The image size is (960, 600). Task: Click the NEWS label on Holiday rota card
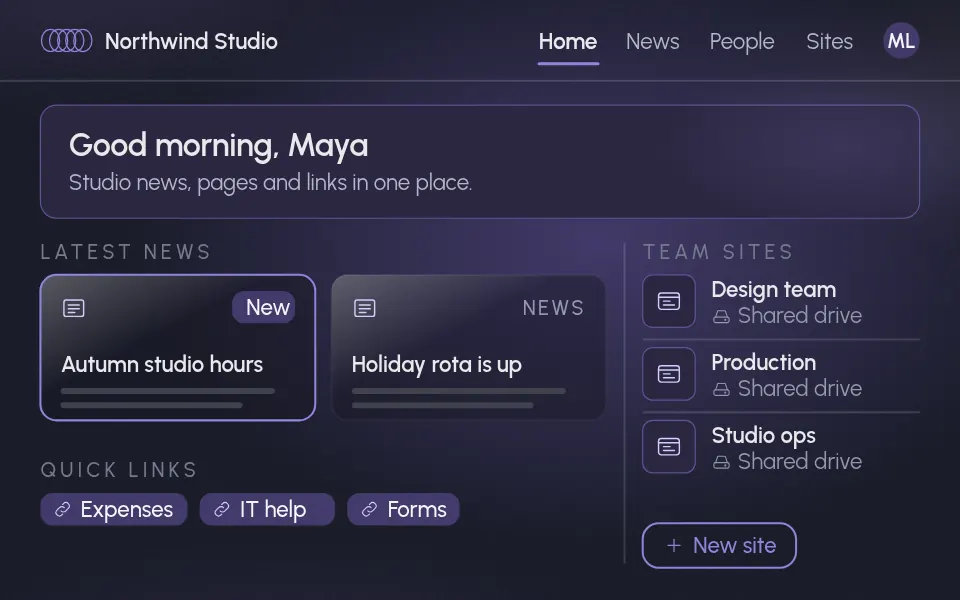tap(553, 308)
